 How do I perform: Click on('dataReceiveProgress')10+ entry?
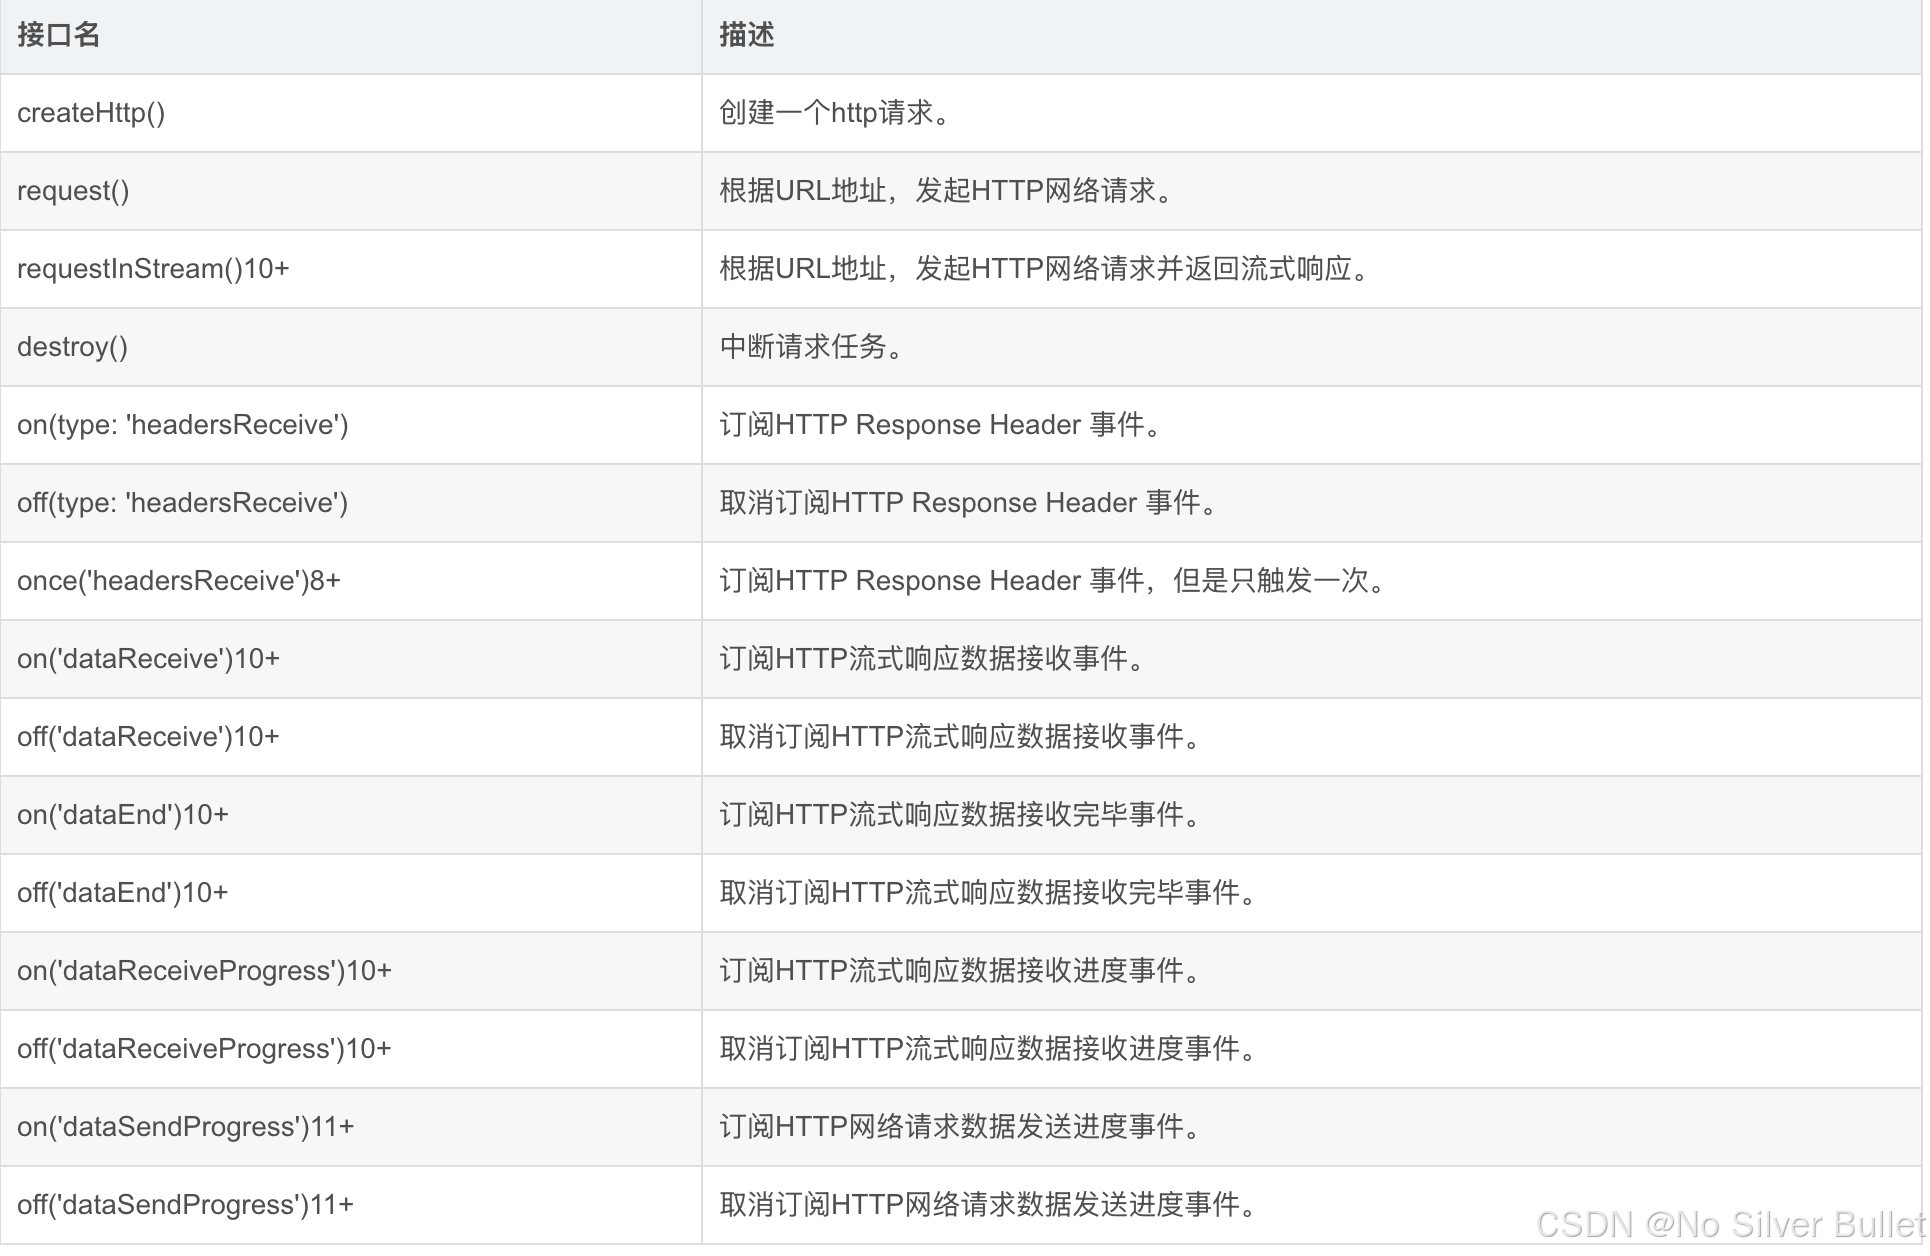click(204, 971)
